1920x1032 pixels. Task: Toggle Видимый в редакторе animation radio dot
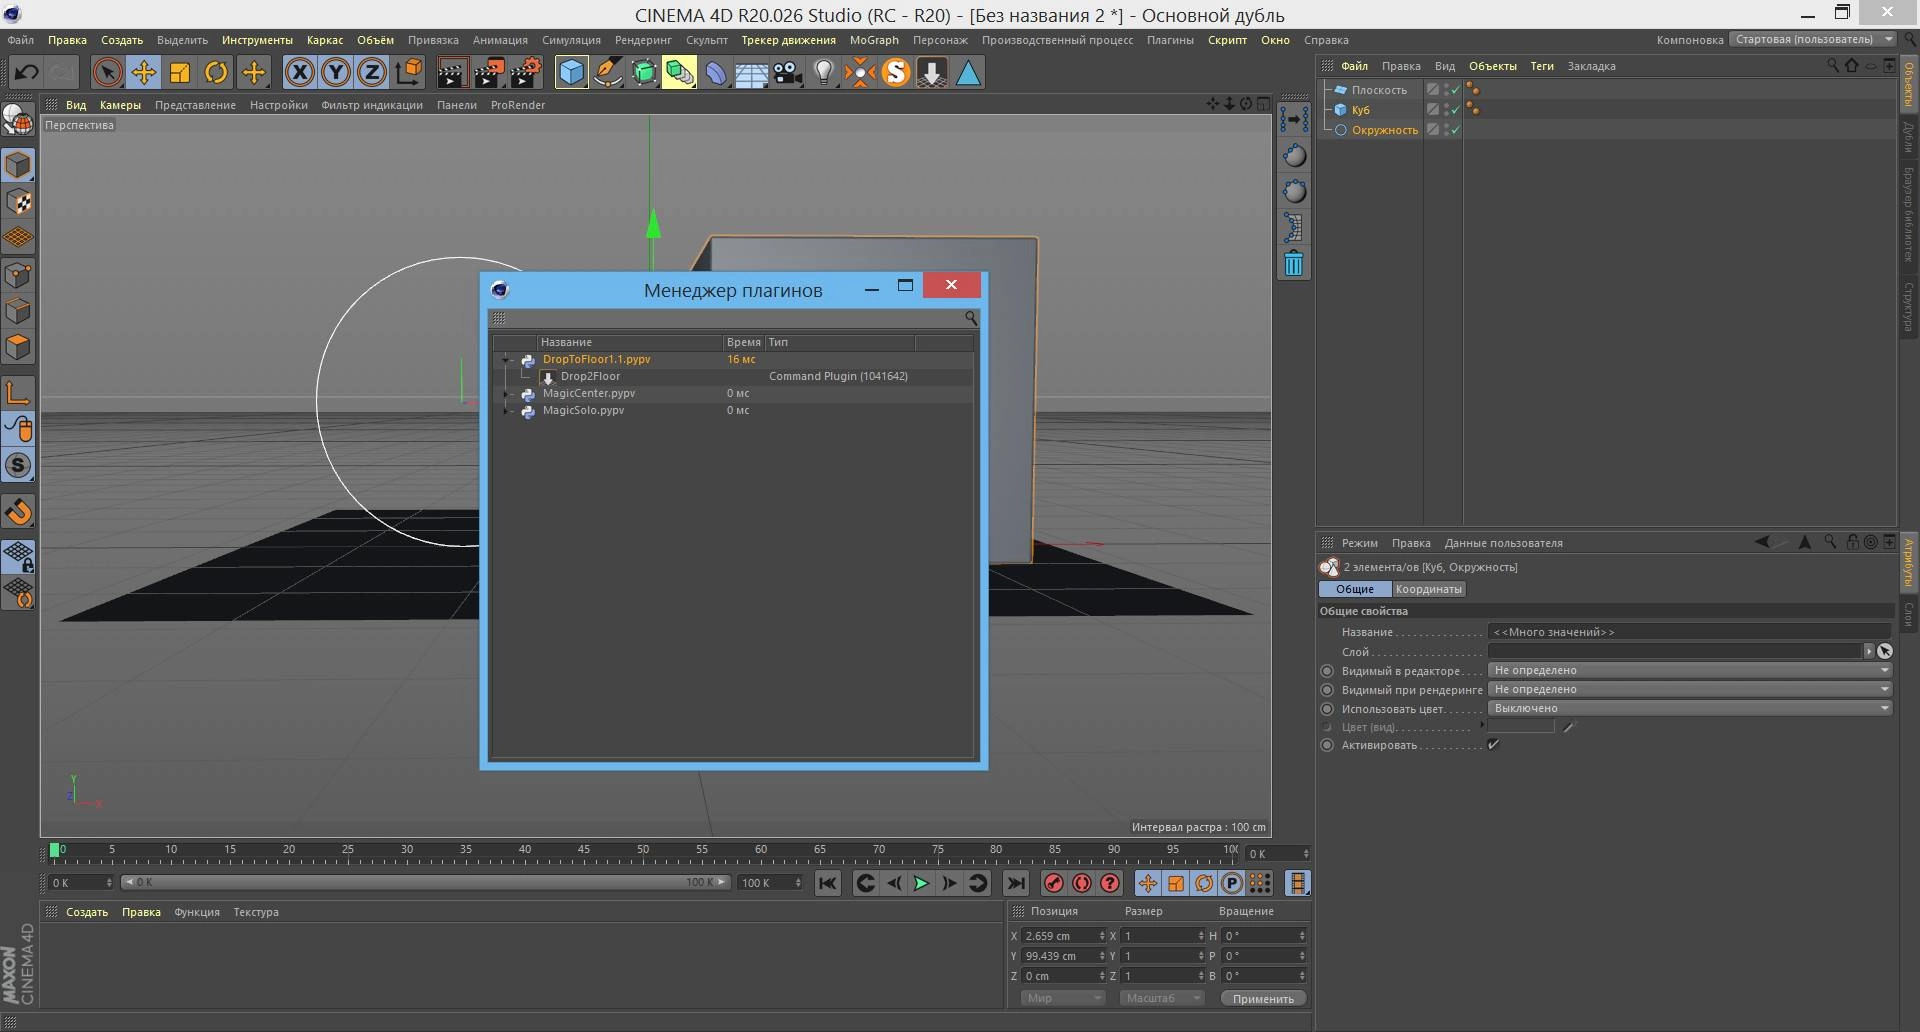tap(1328, 671)
